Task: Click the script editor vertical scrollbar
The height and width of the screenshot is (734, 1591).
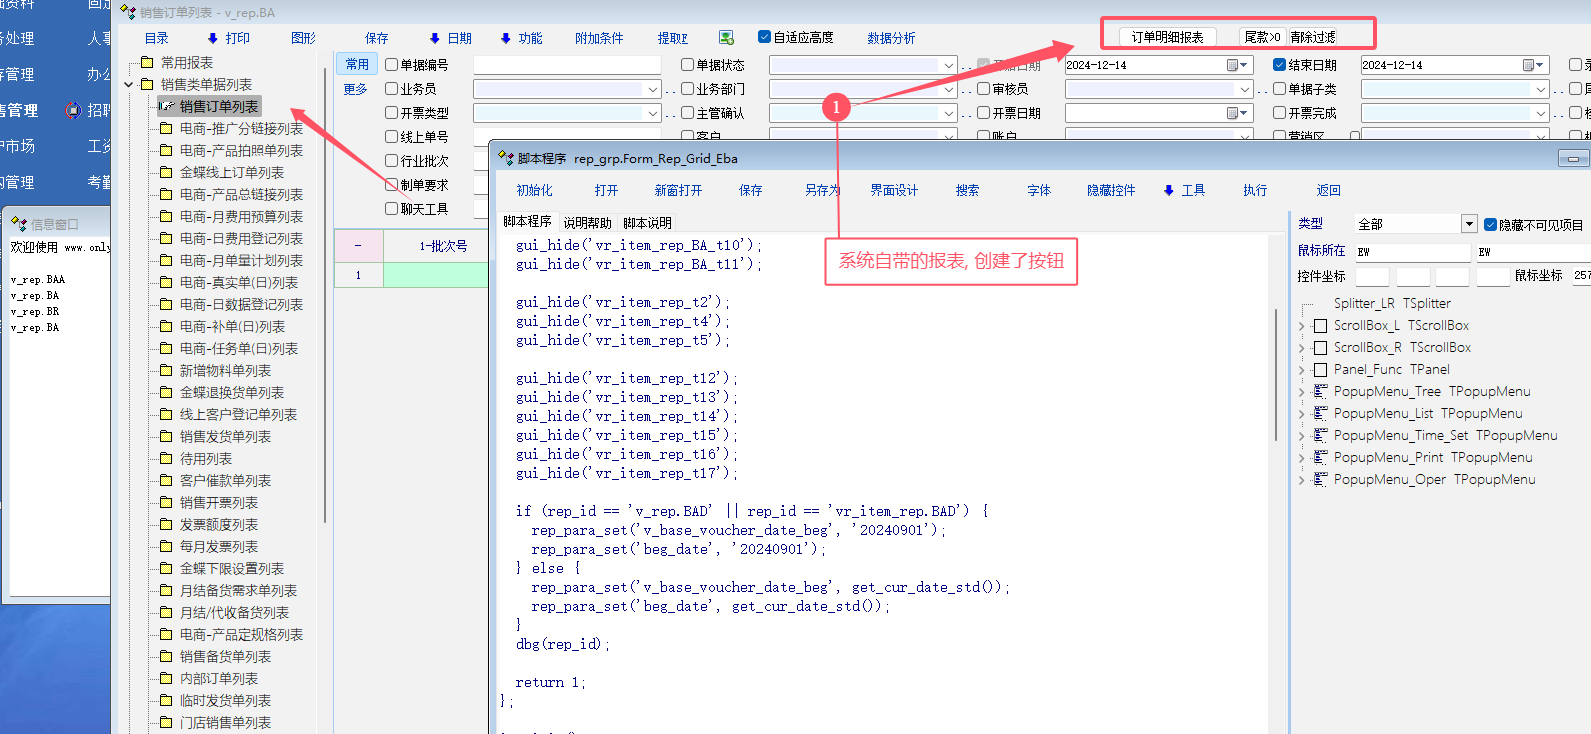Action: 1275,375
